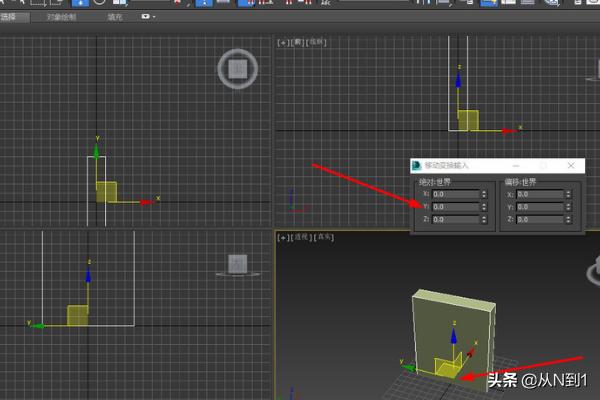Open the [前] view label menu

click(297, 42)
